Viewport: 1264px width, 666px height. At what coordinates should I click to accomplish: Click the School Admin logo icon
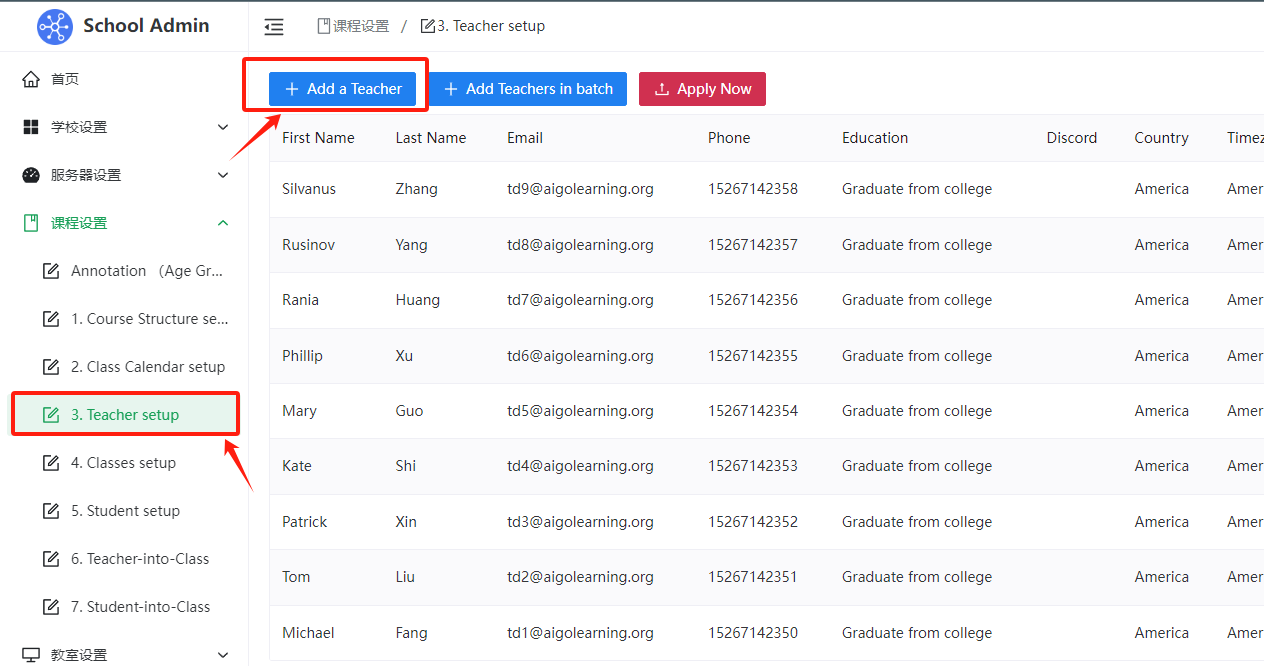[x=55, y=26]
